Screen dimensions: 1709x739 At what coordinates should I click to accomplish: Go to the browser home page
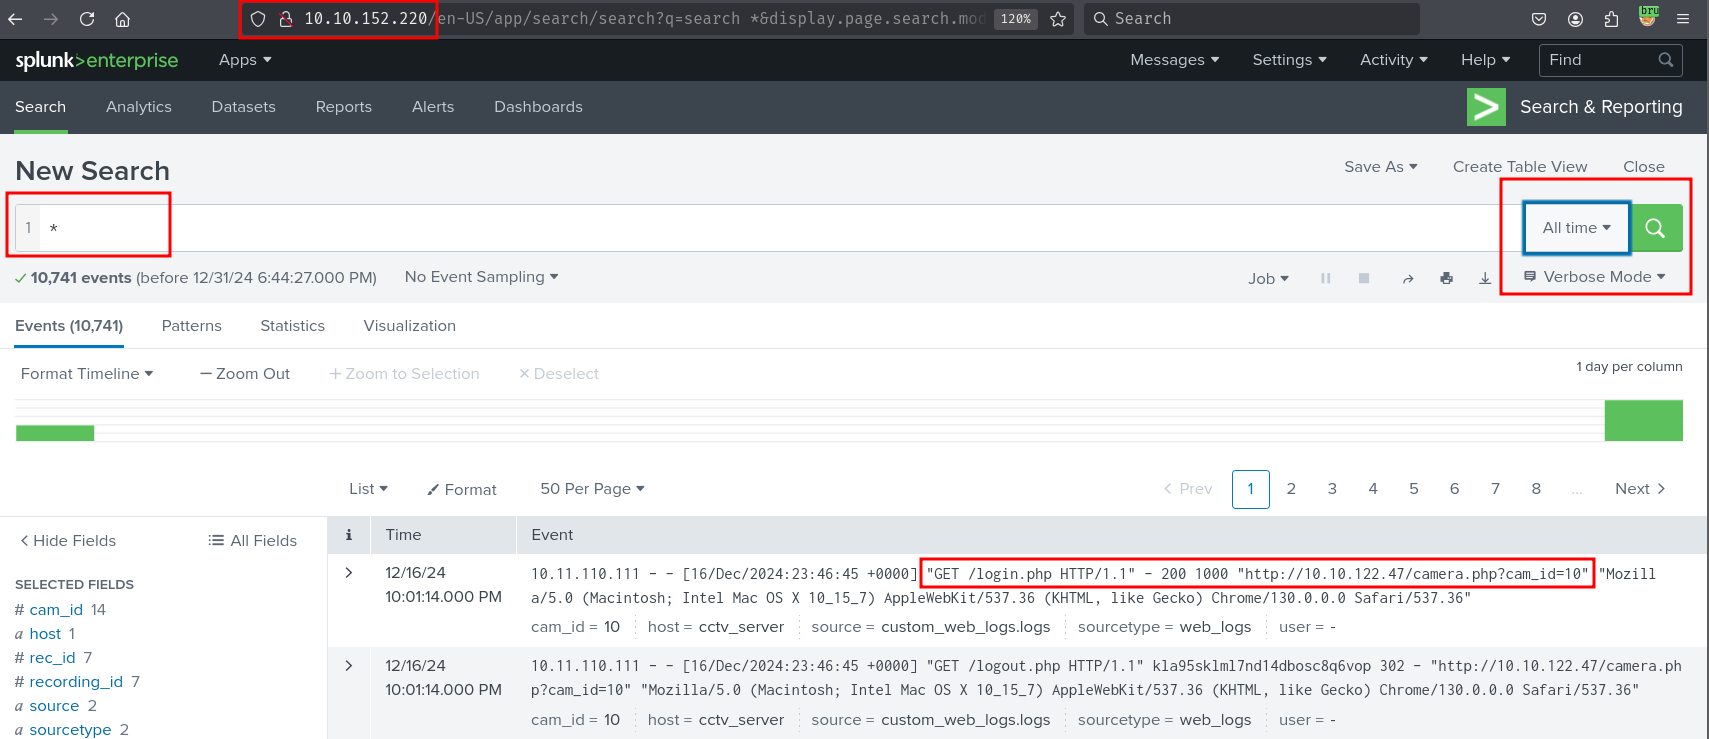coord(122,19)
